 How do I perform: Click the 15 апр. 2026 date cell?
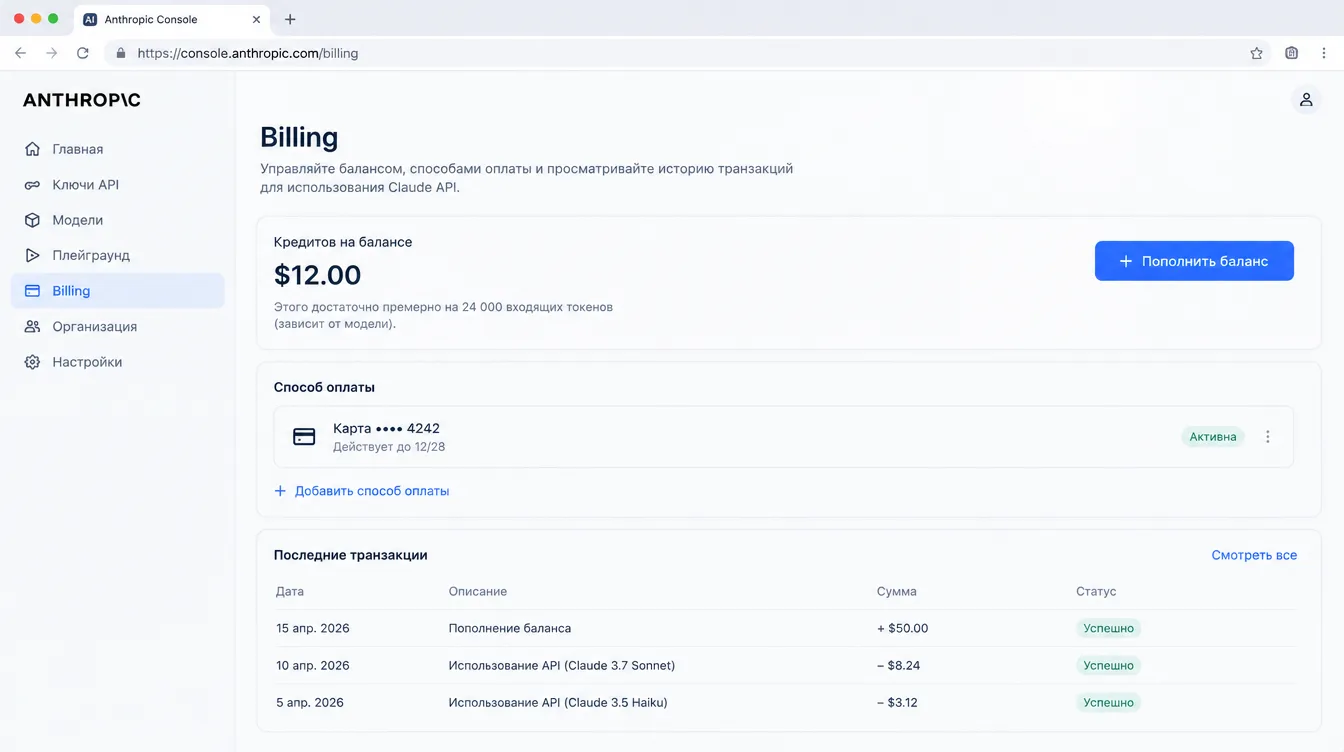click(313, 629)
